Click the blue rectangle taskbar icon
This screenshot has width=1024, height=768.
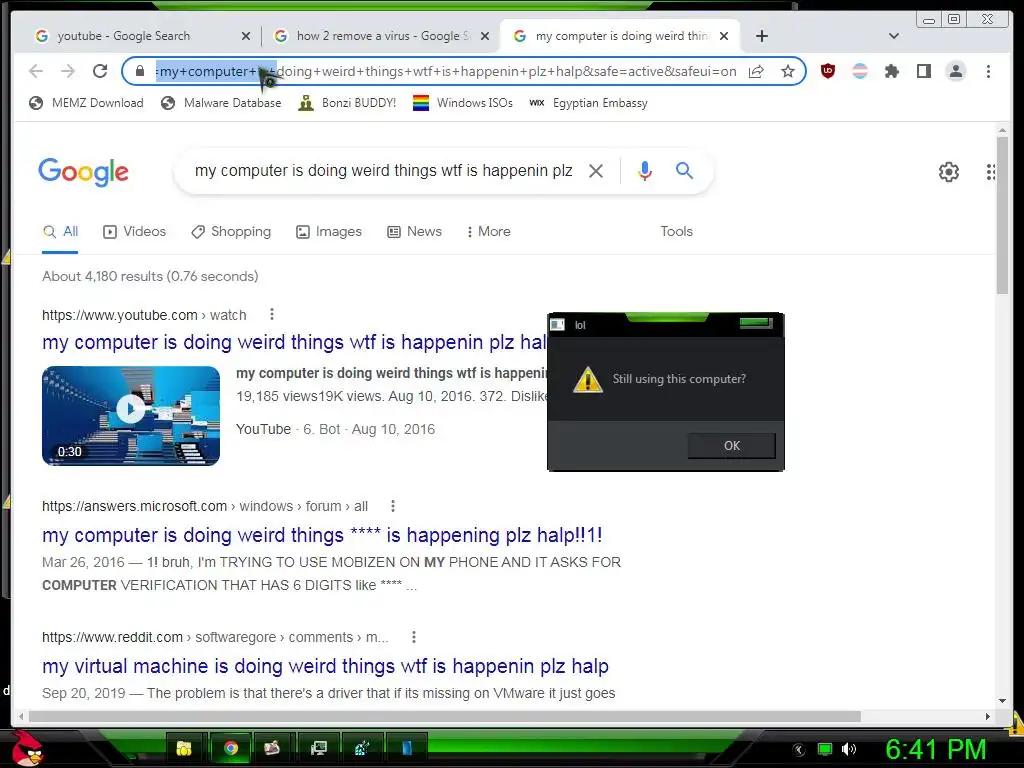[407, 748]
